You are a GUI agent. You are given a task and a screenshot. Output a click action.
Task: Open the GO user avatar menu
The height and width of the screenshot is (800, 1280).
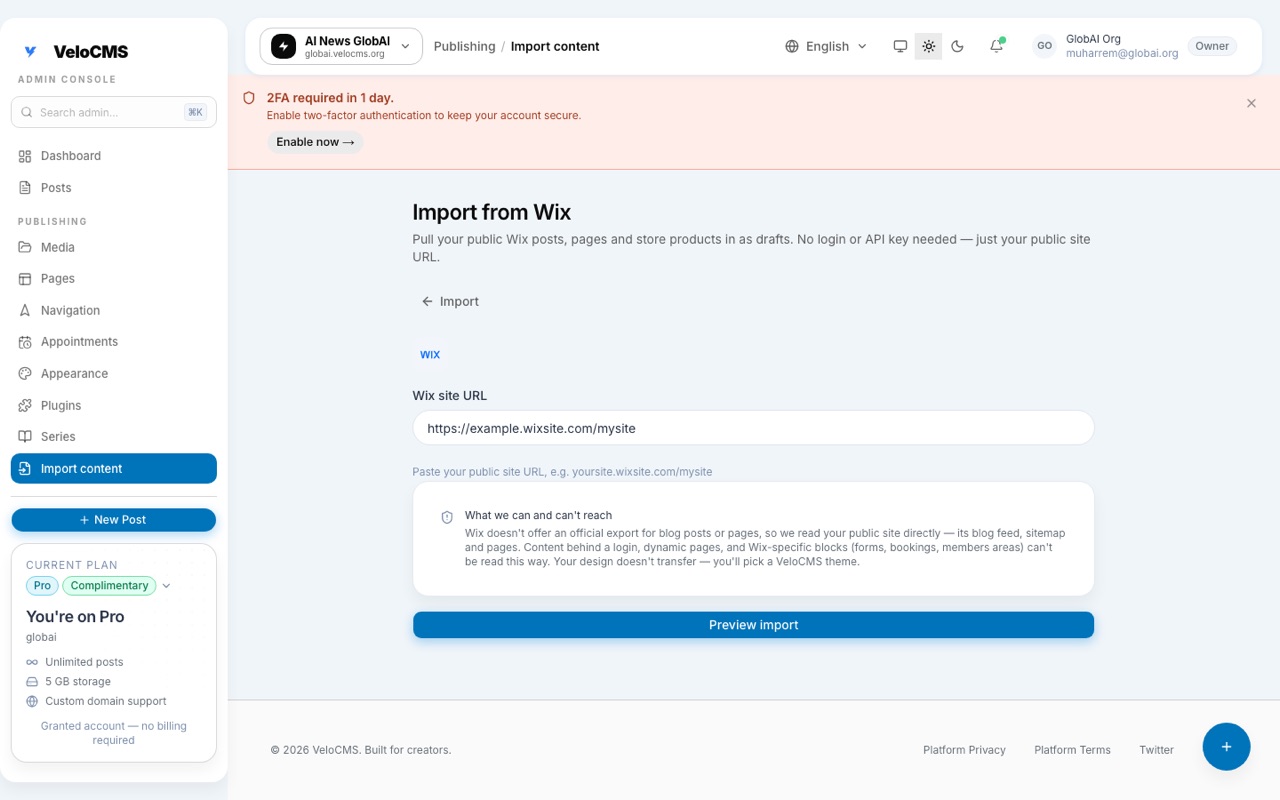point(1044,46)
